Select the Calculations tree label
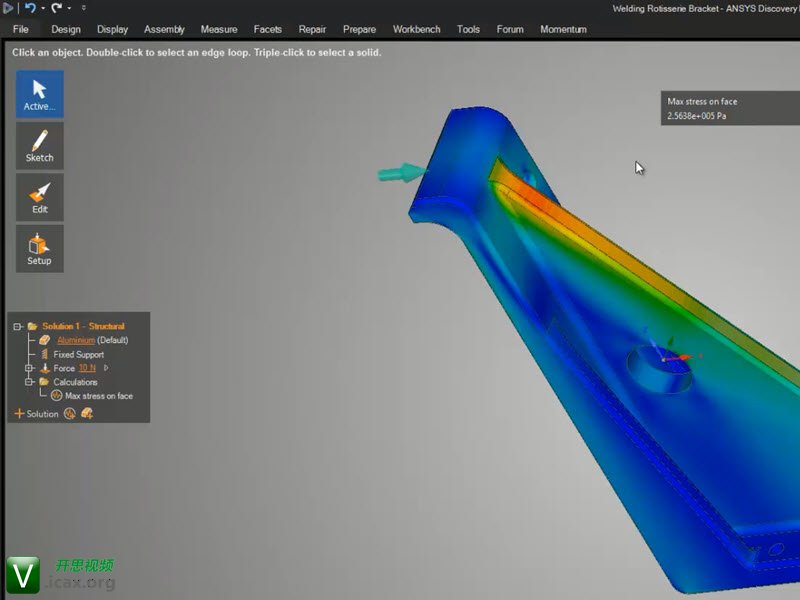 pos(75,382)
